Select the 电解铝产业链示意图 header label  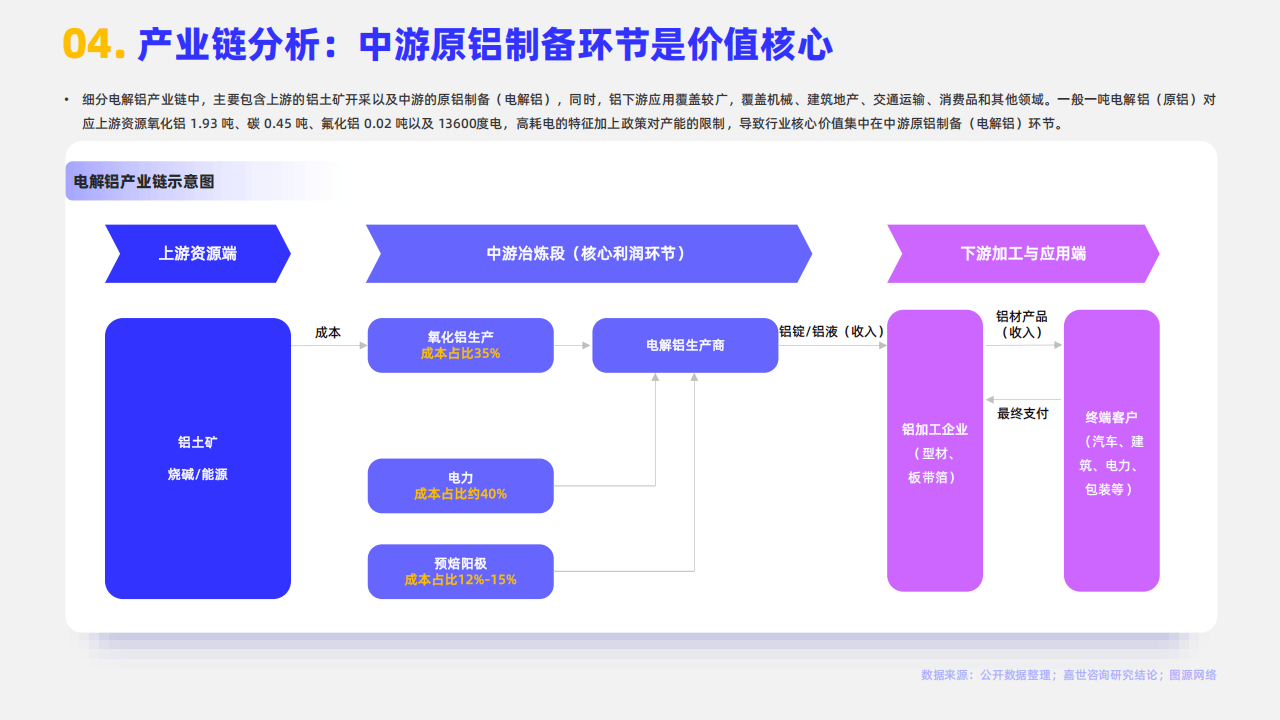click(144, 181)
